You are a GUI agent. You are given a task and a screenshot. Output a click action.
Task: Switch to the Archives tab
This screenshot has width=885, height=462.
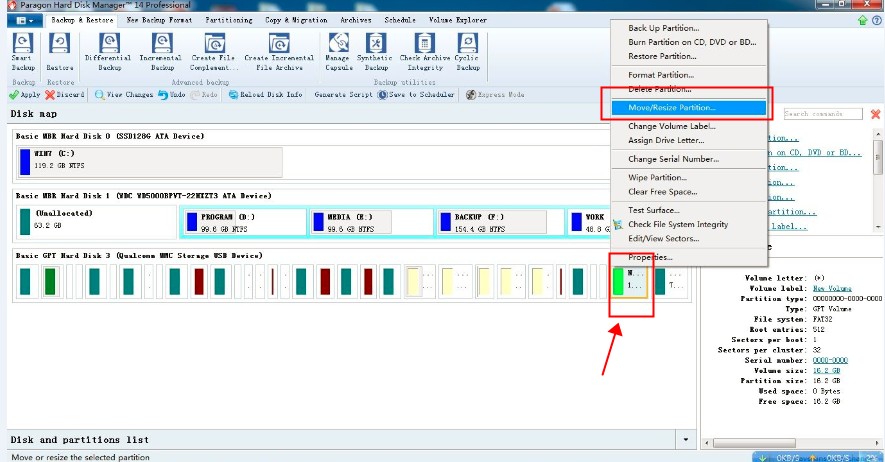356,20
